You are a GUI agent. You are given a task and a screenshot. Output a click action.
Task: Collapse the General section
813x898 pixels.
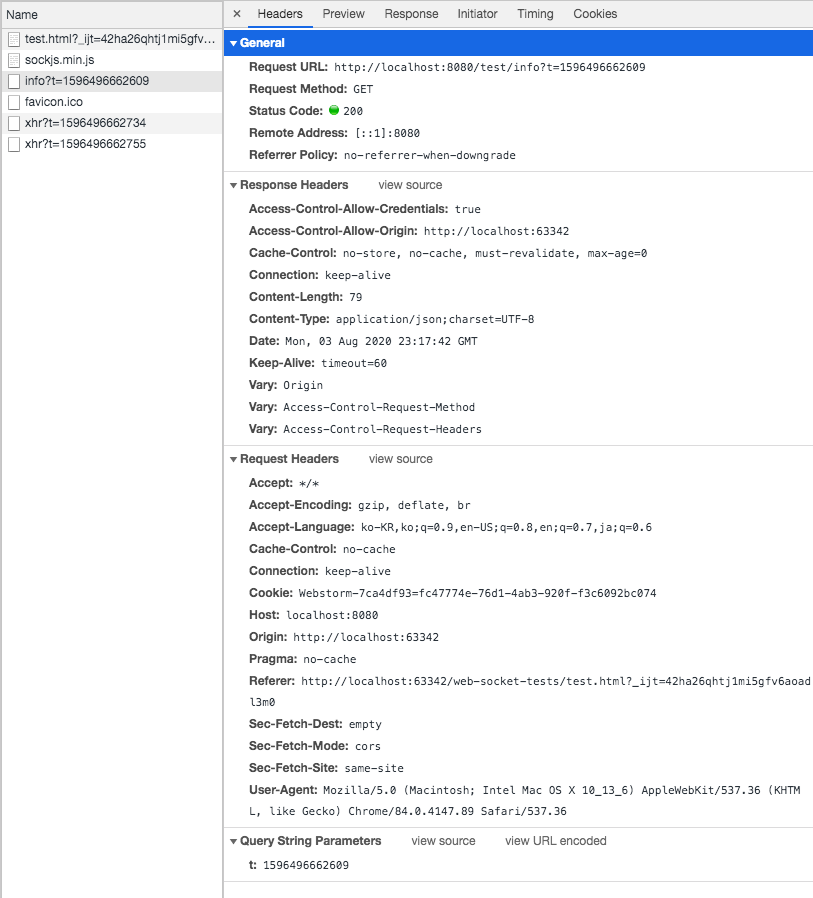click(x=233, y=43)
